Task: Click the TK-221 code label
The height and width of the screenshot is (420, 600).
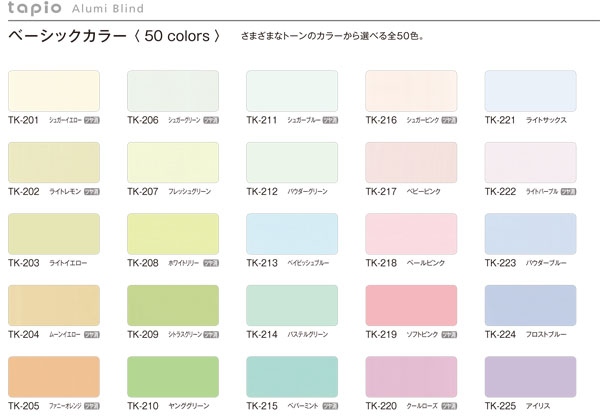Action: 500,121
